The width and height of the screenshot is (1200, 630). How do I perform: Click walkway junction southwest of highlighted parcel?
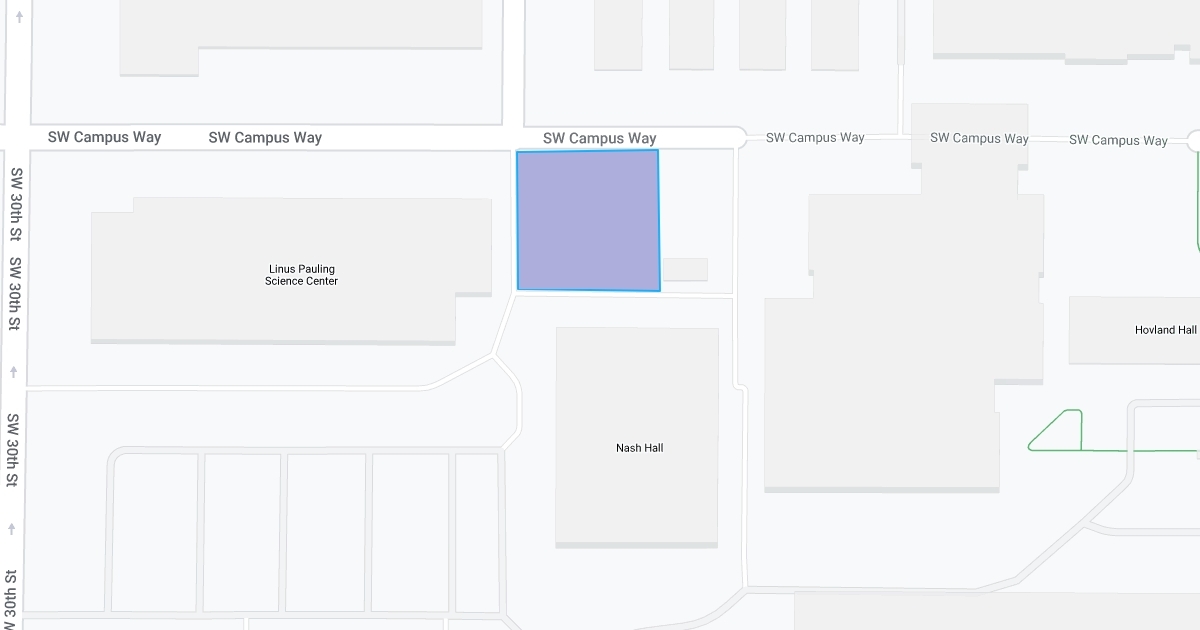(496, 354)
